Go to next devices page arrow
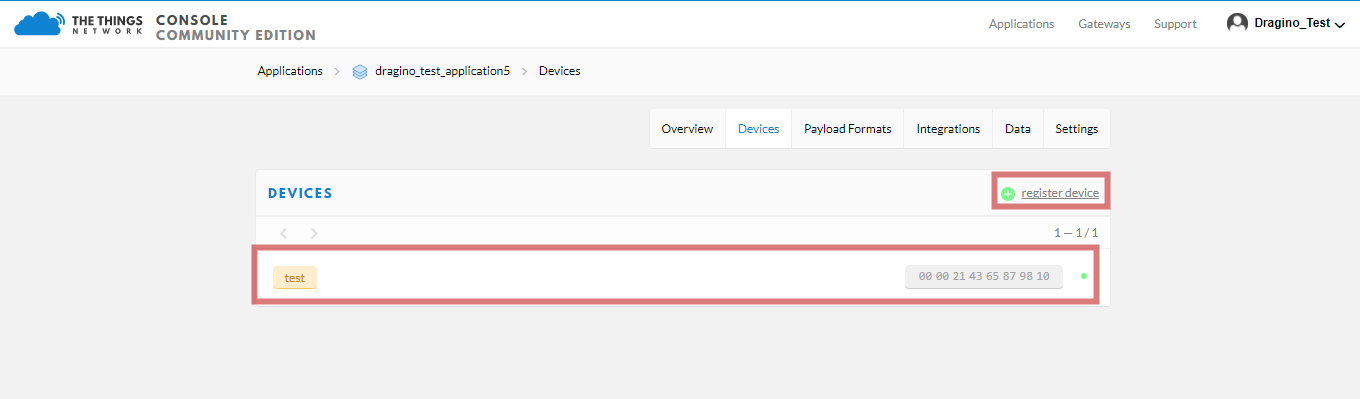1360x399 pixels. pos(314,233)
